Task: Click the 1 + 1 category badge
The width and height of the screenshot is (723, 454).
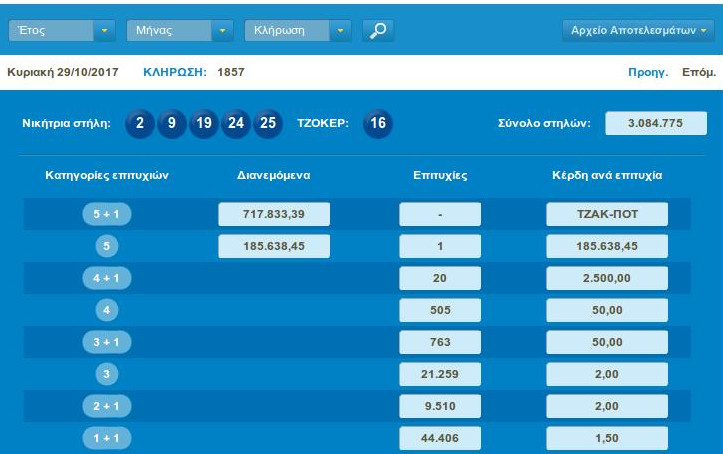Action: tap(107, 438)
